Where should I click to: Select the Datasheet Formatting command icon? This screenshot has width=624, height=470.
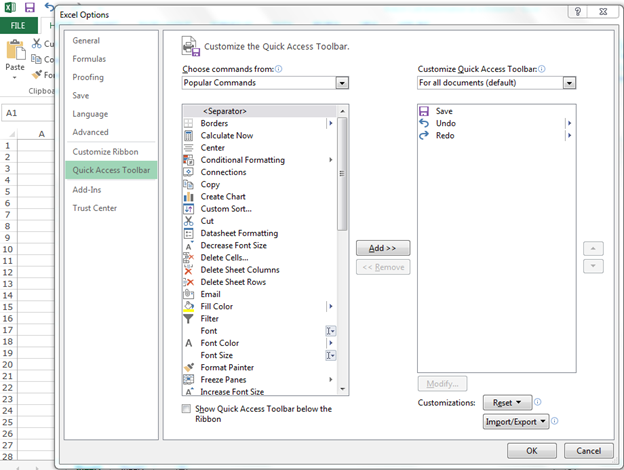(x=188, y=233)
